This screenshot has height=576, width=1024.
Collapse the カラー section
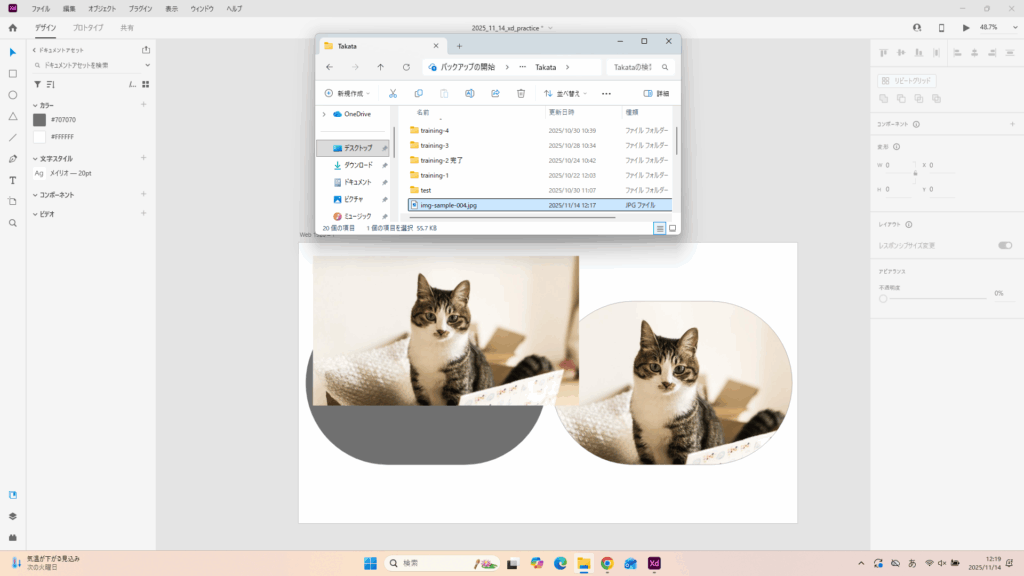(35, 105)
